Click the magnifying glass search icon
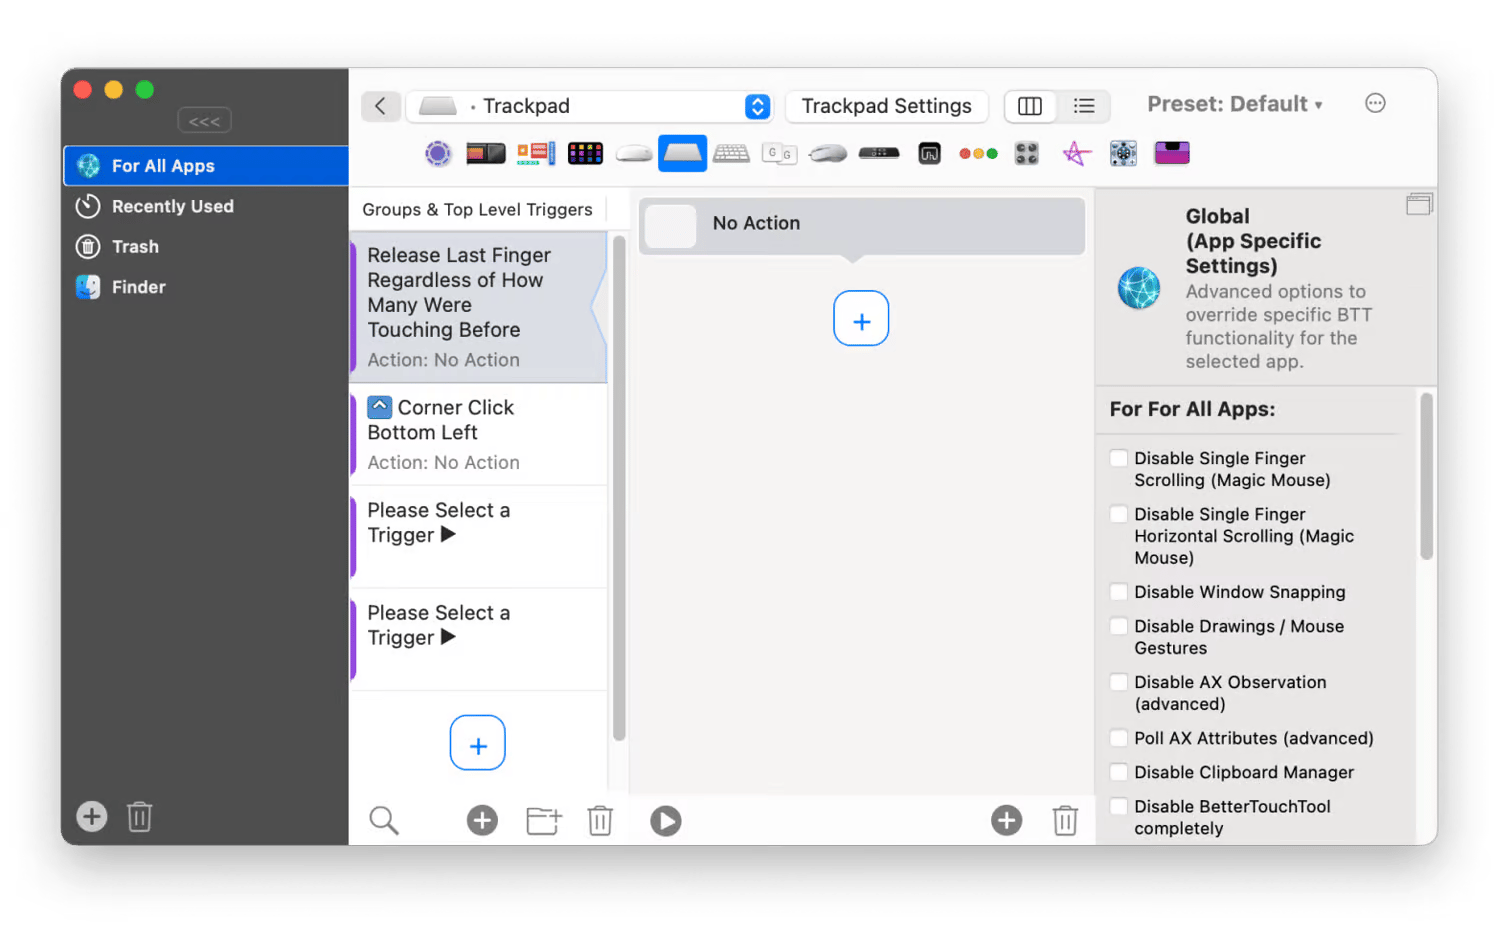1494x934 pixels. pos(383,821)
